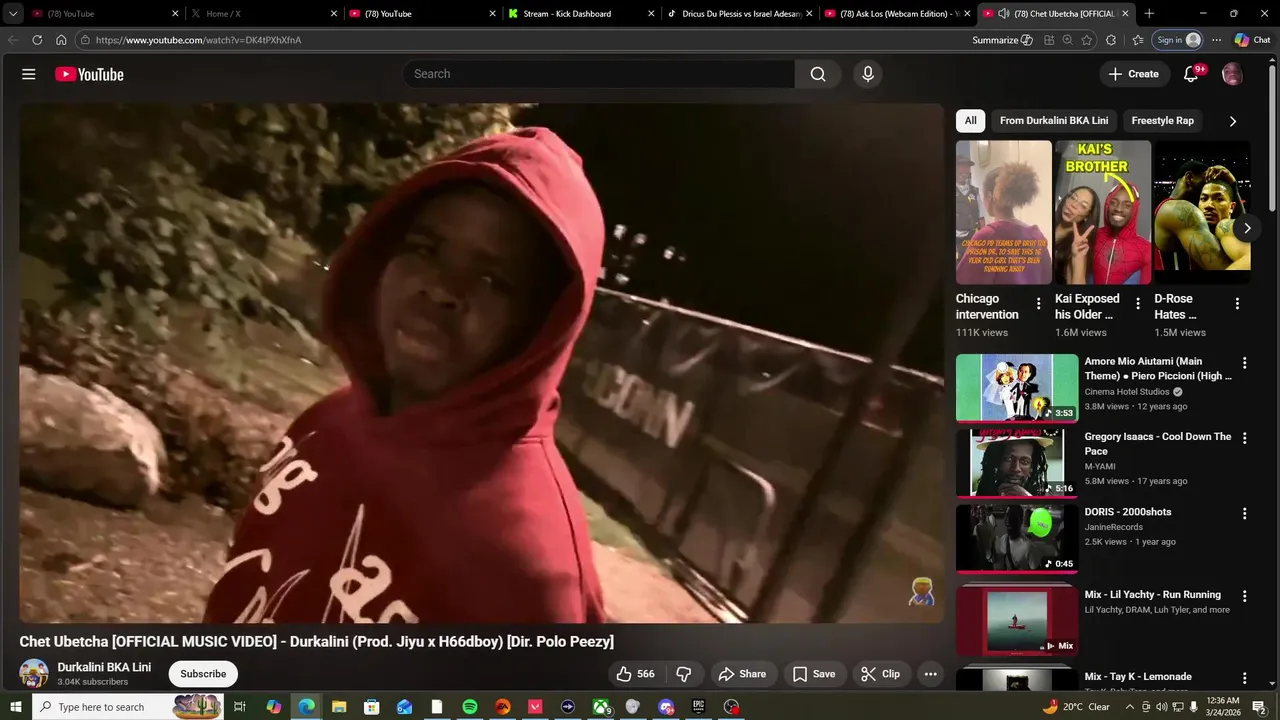Image resolution: width=1280 pixels, height=720 pixels.
Task: Click the browser address bar URL
Action: 198,40
